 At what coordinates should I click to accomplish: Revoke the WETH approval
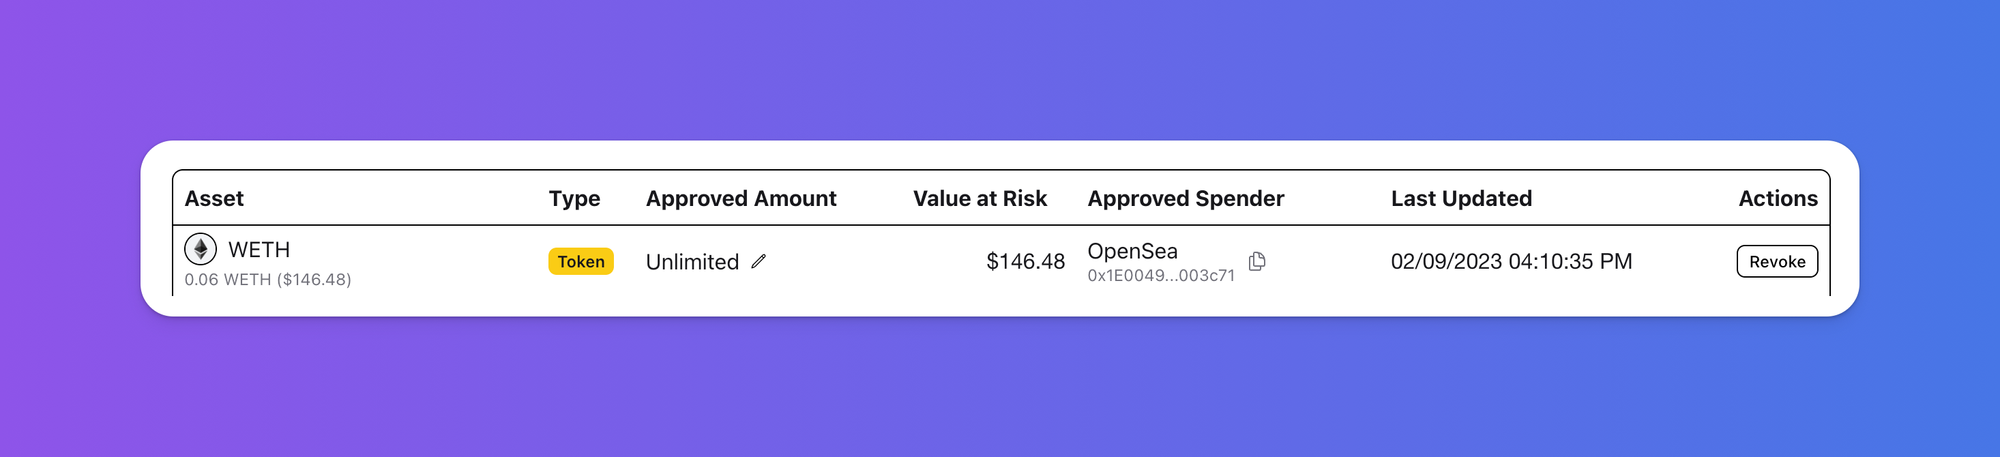click(1776, 261)
